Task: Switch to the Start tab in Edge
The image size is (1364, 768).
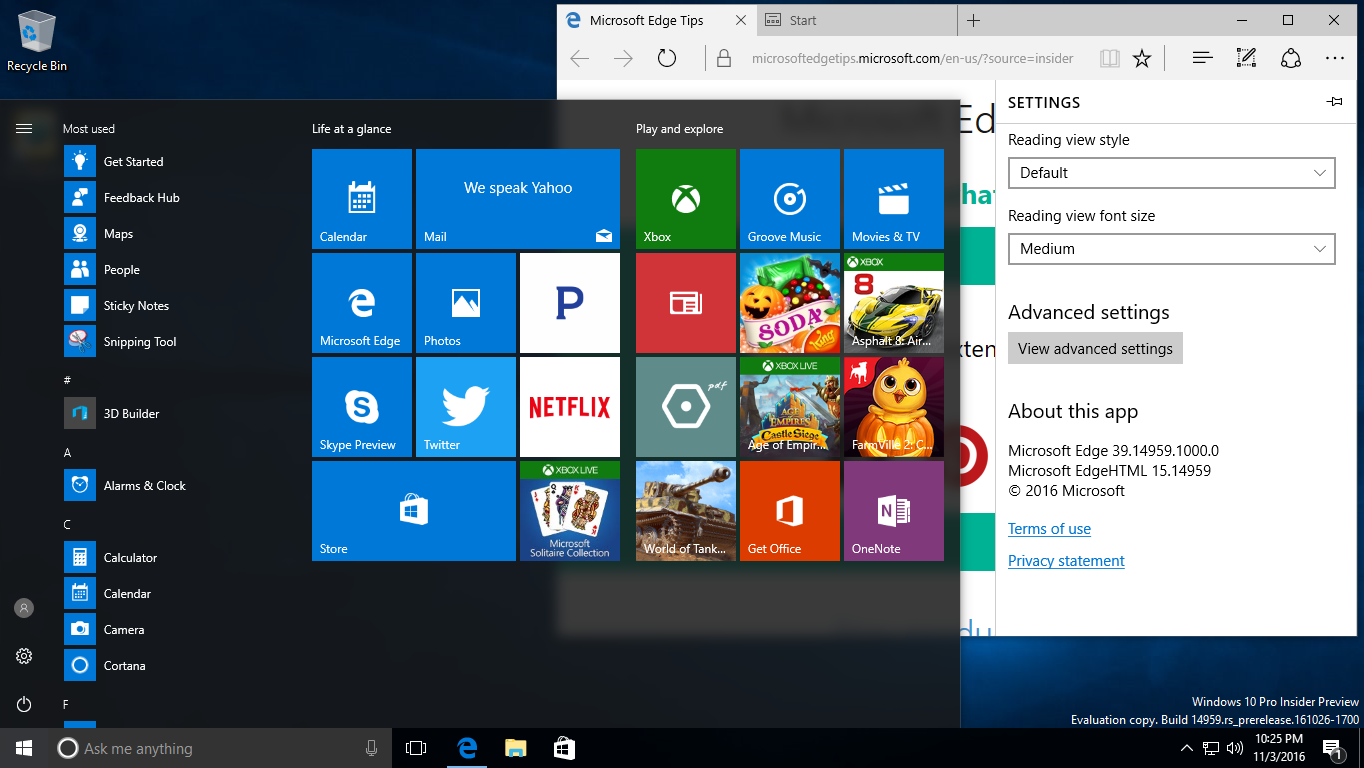Action: tap(856, 20)
